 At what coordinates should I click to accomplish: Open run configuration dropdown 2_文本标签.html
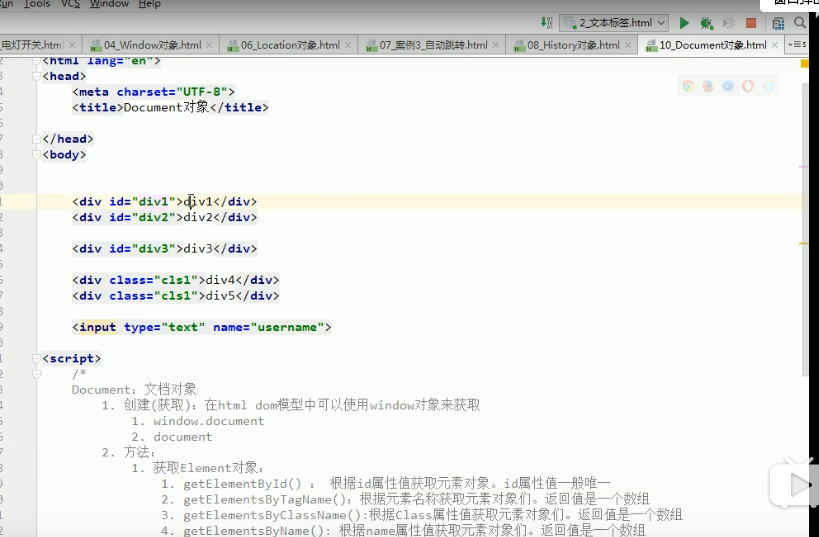coord(614,23)
